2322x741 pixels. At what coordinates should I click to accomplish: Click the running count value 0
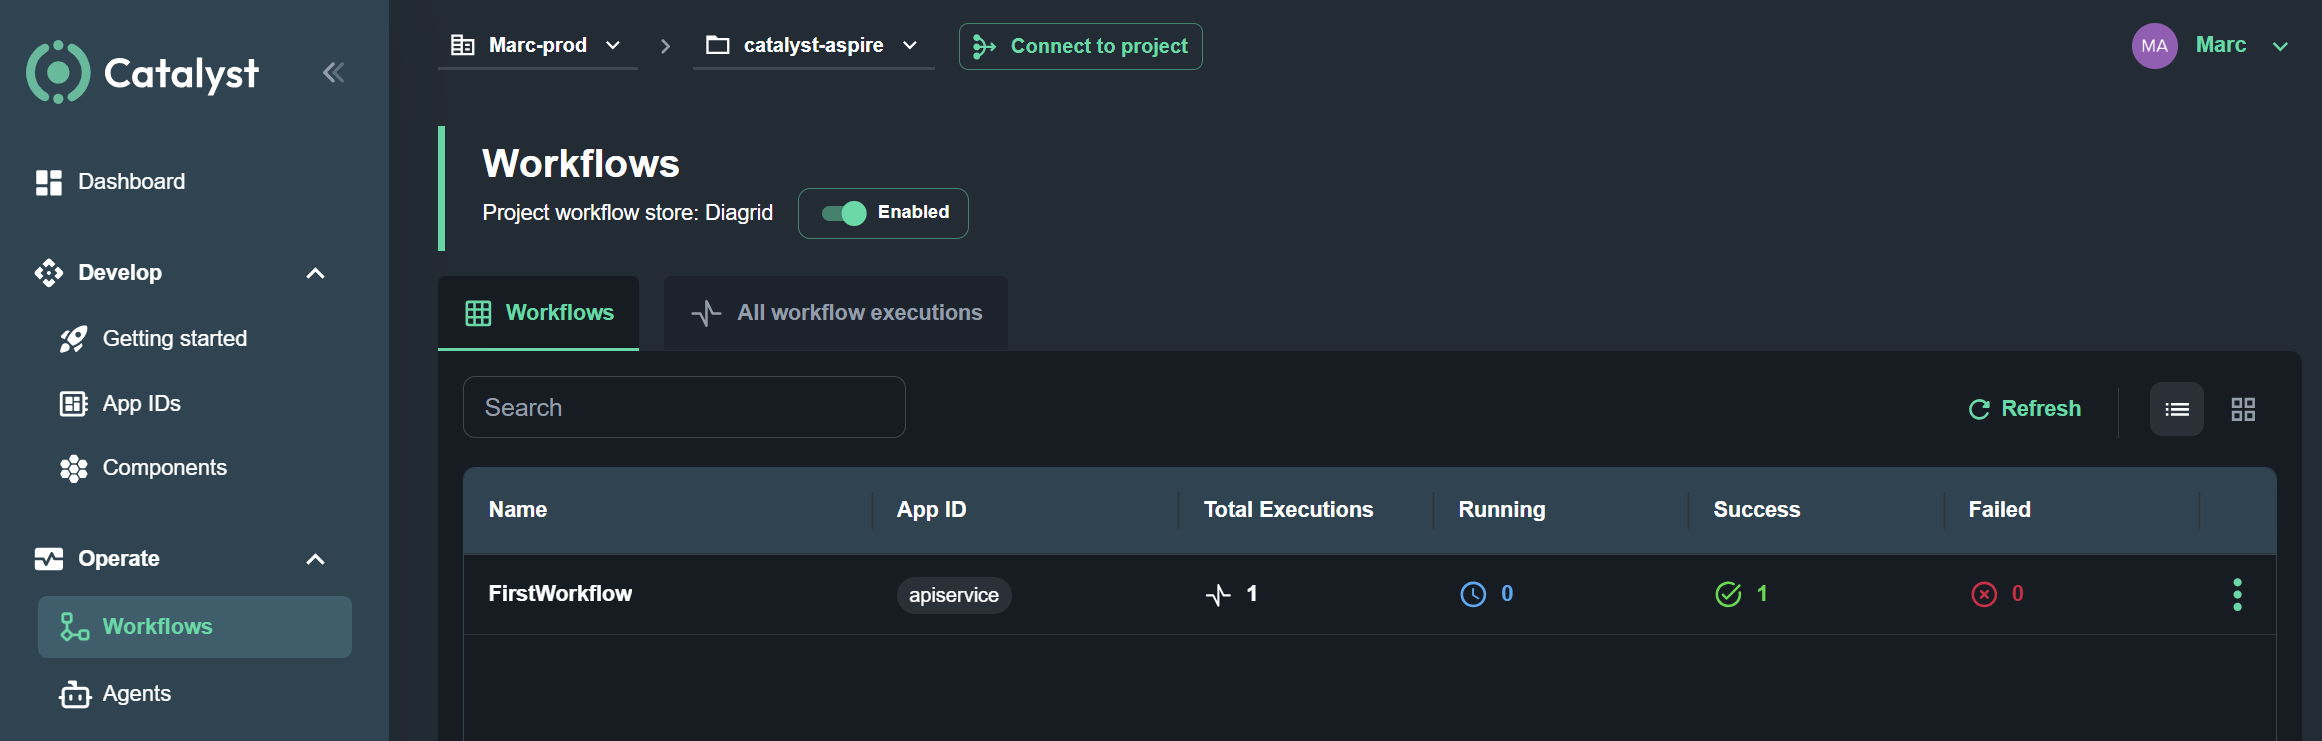click(1507, 594)
